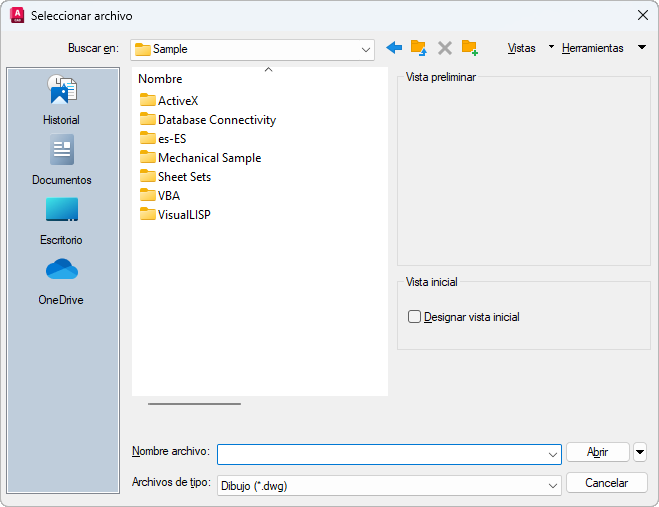Sort by the Nombre column header
The height and width of the screenshot is (507, 659).
click(160, 79)
